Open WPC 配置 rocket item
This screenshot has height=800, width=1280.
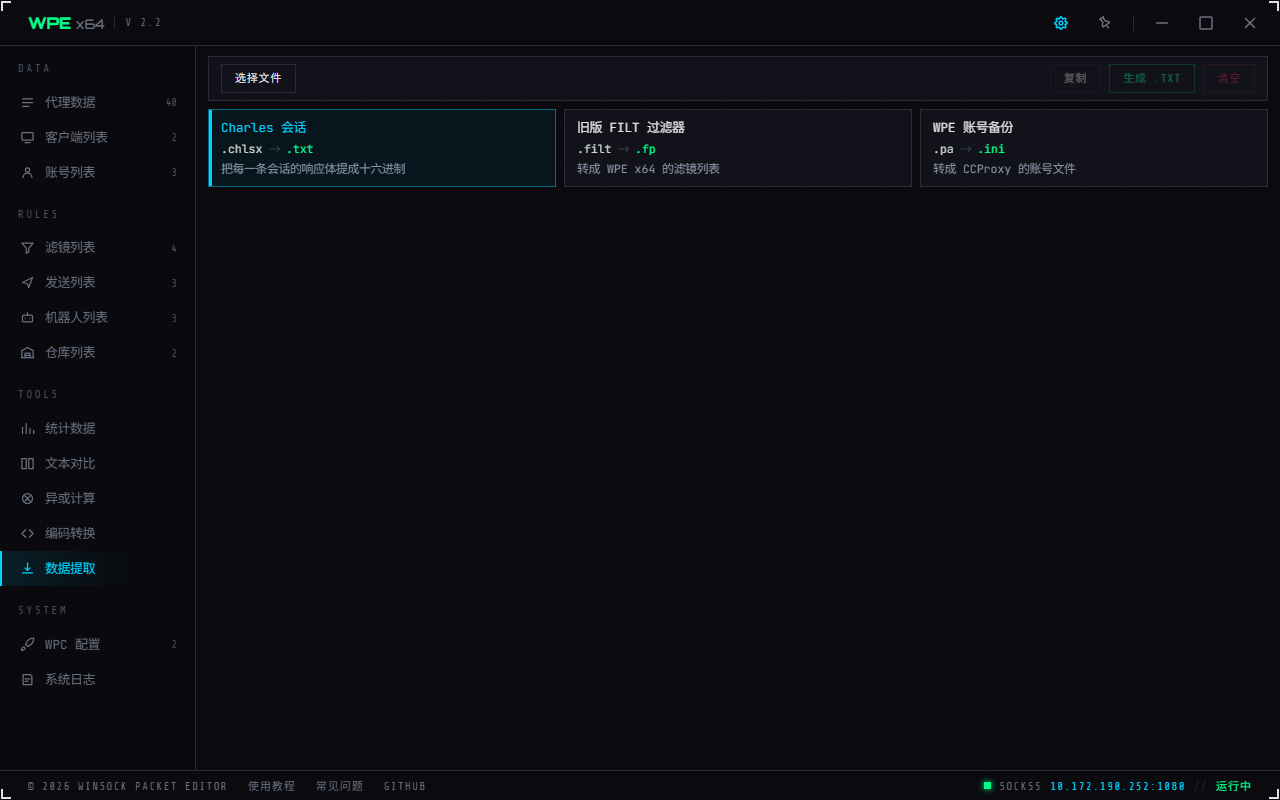[x=98, y=644]
